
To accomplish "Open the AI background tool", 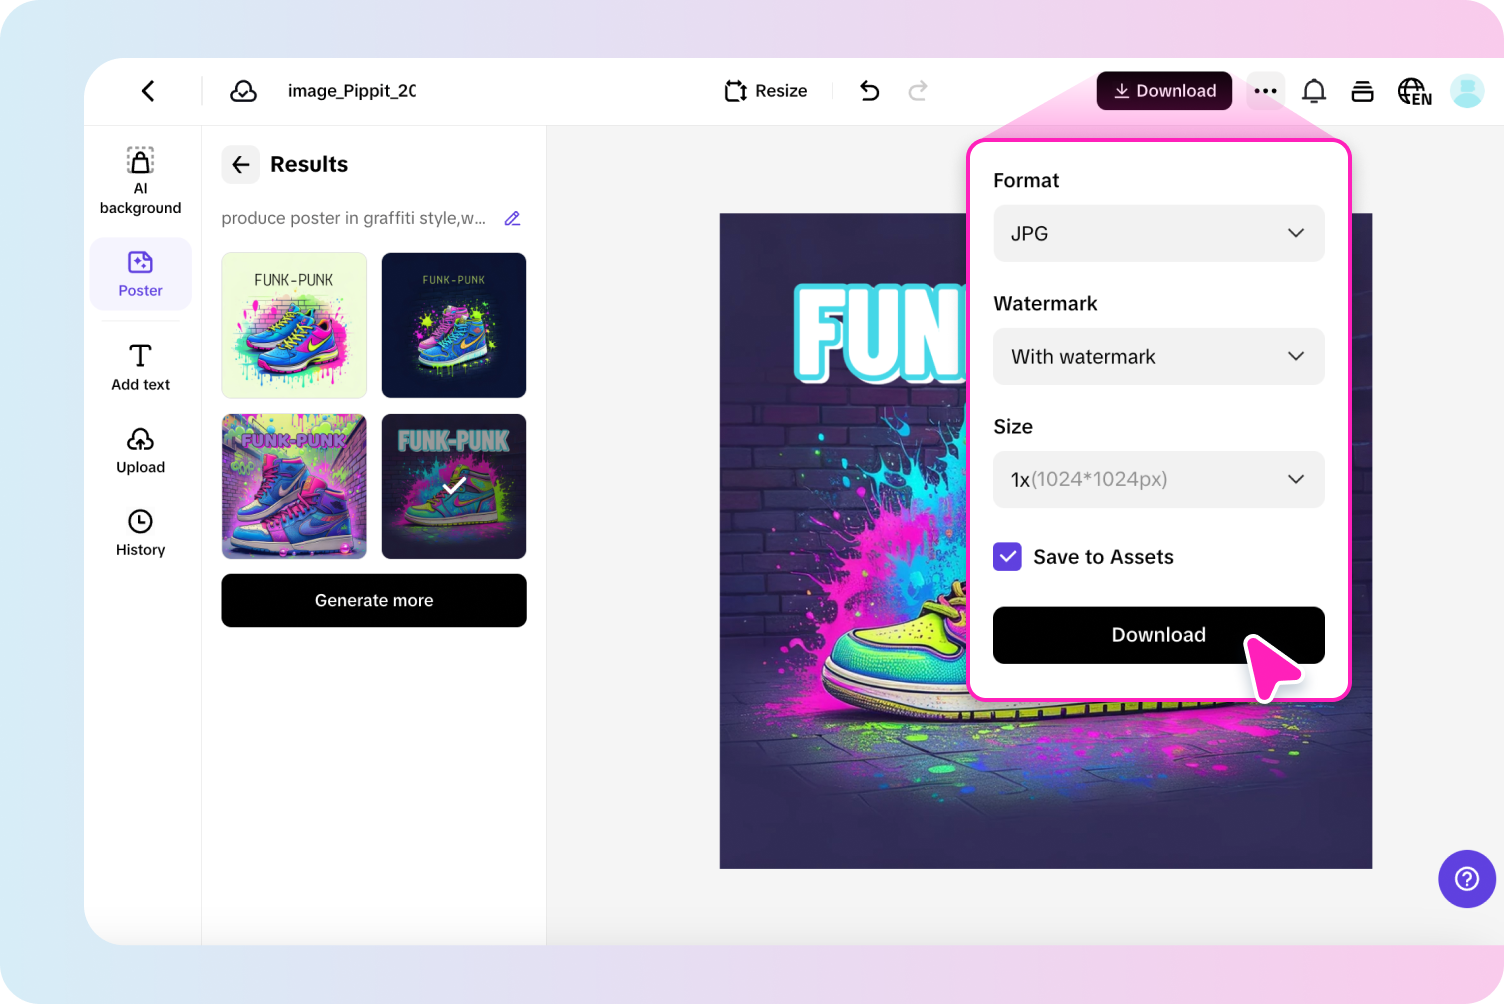I will [x=140, y=180].
